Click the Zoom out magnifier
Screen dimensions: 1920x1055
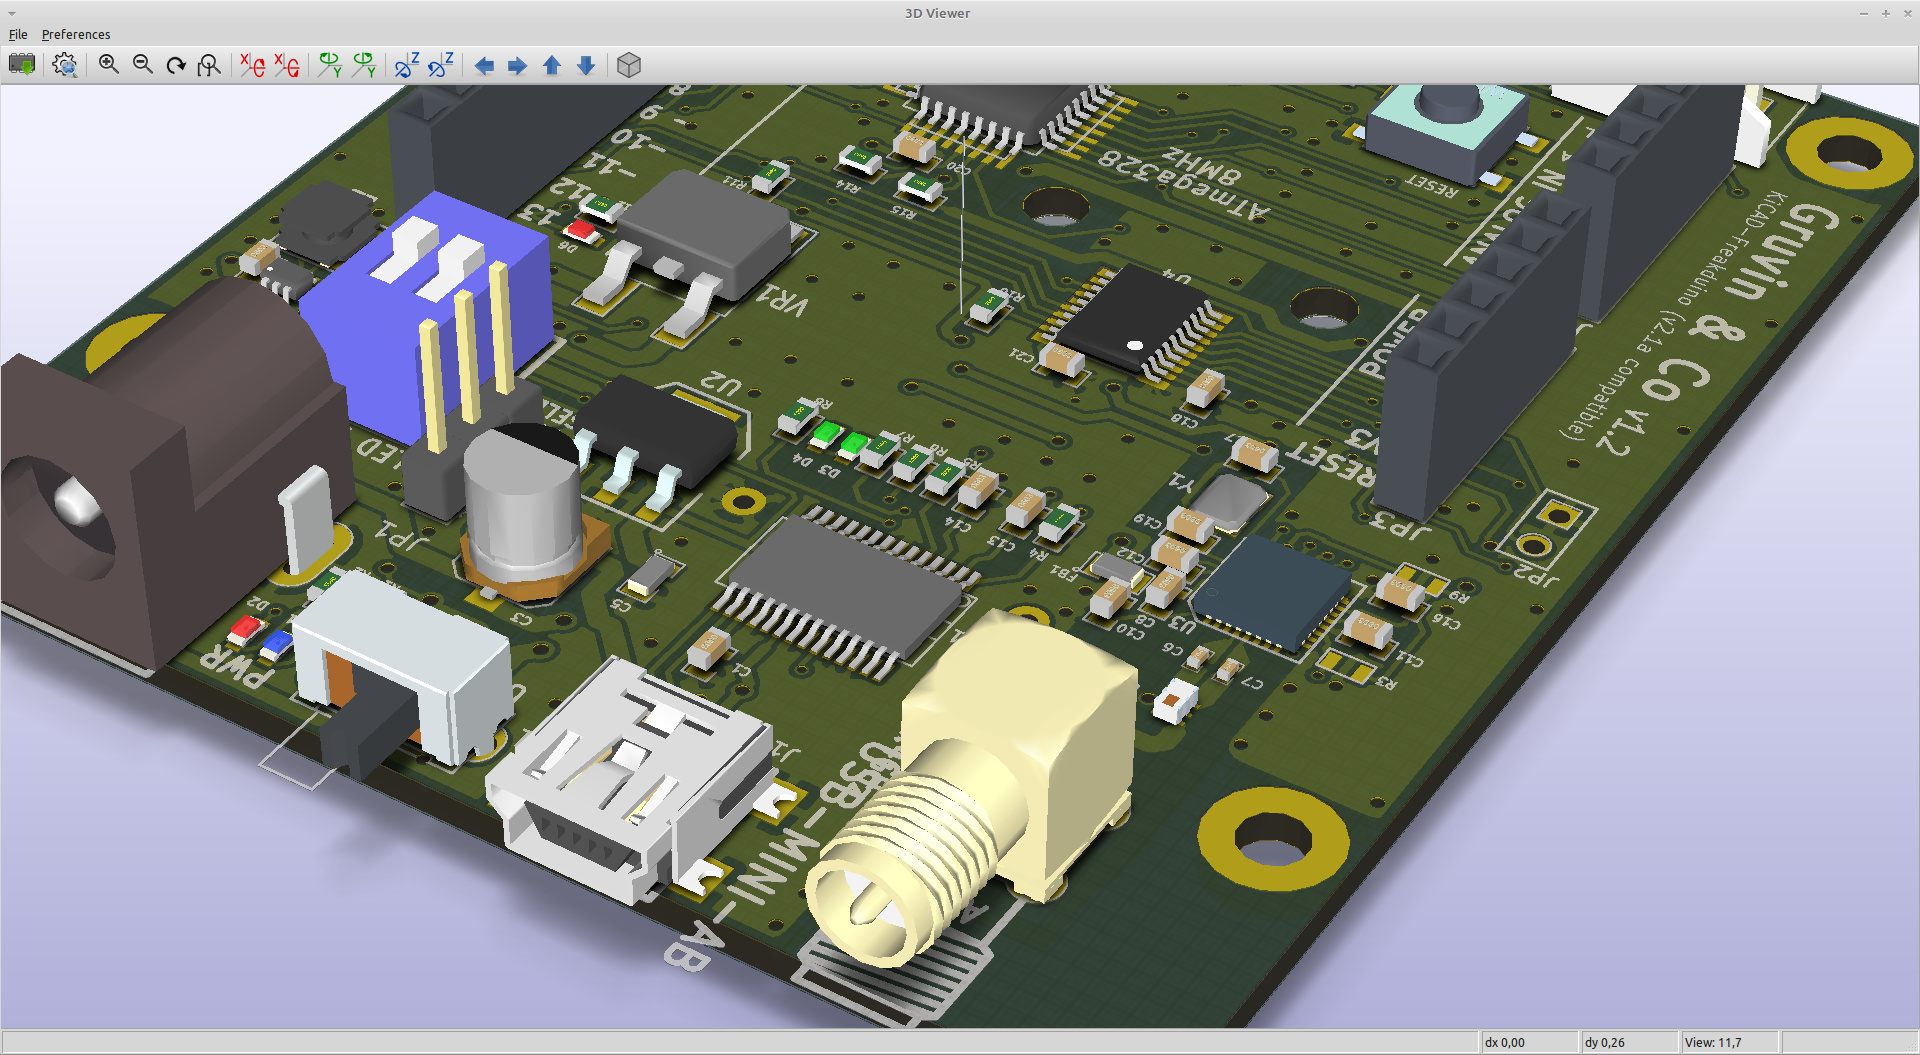pyautogui.click(x=143, y=65)
